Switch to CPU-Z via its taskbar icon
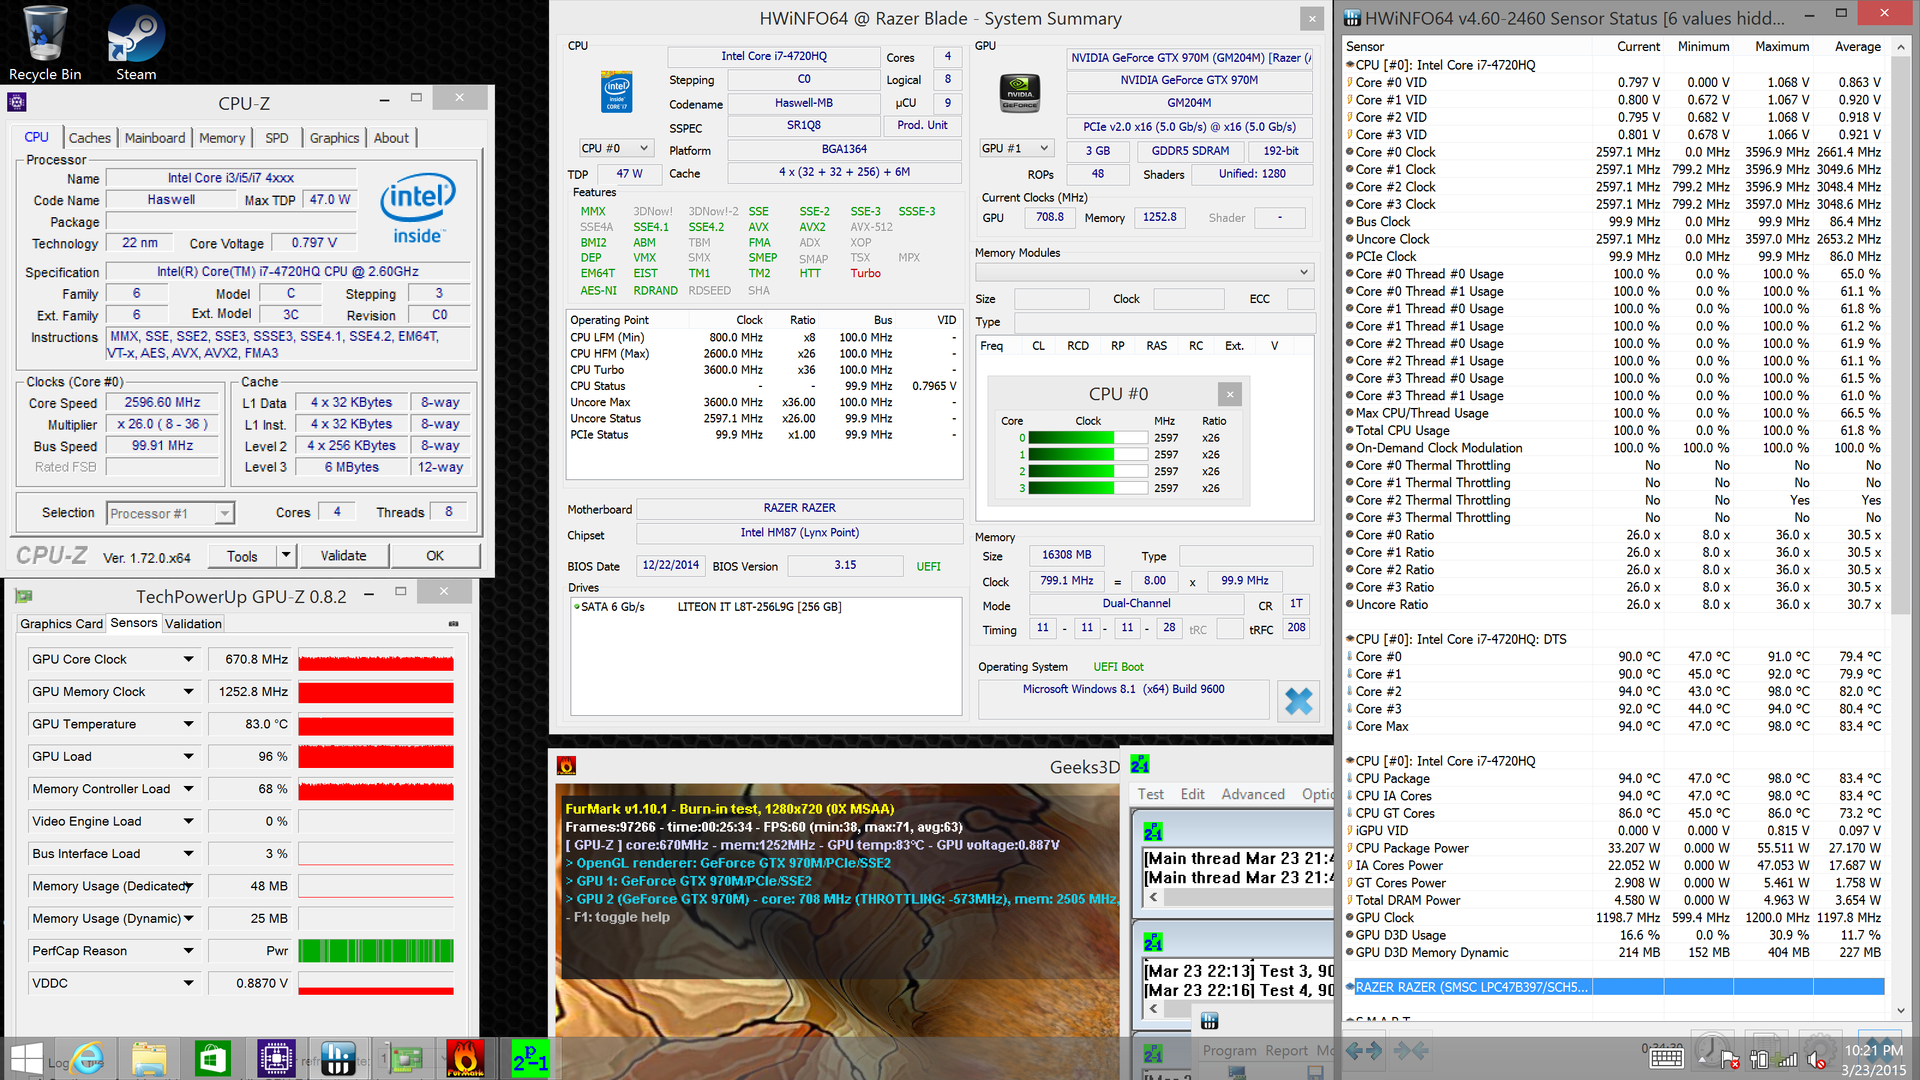The height and width of the screenshot is (1080, 1920). click(276, 1059)
